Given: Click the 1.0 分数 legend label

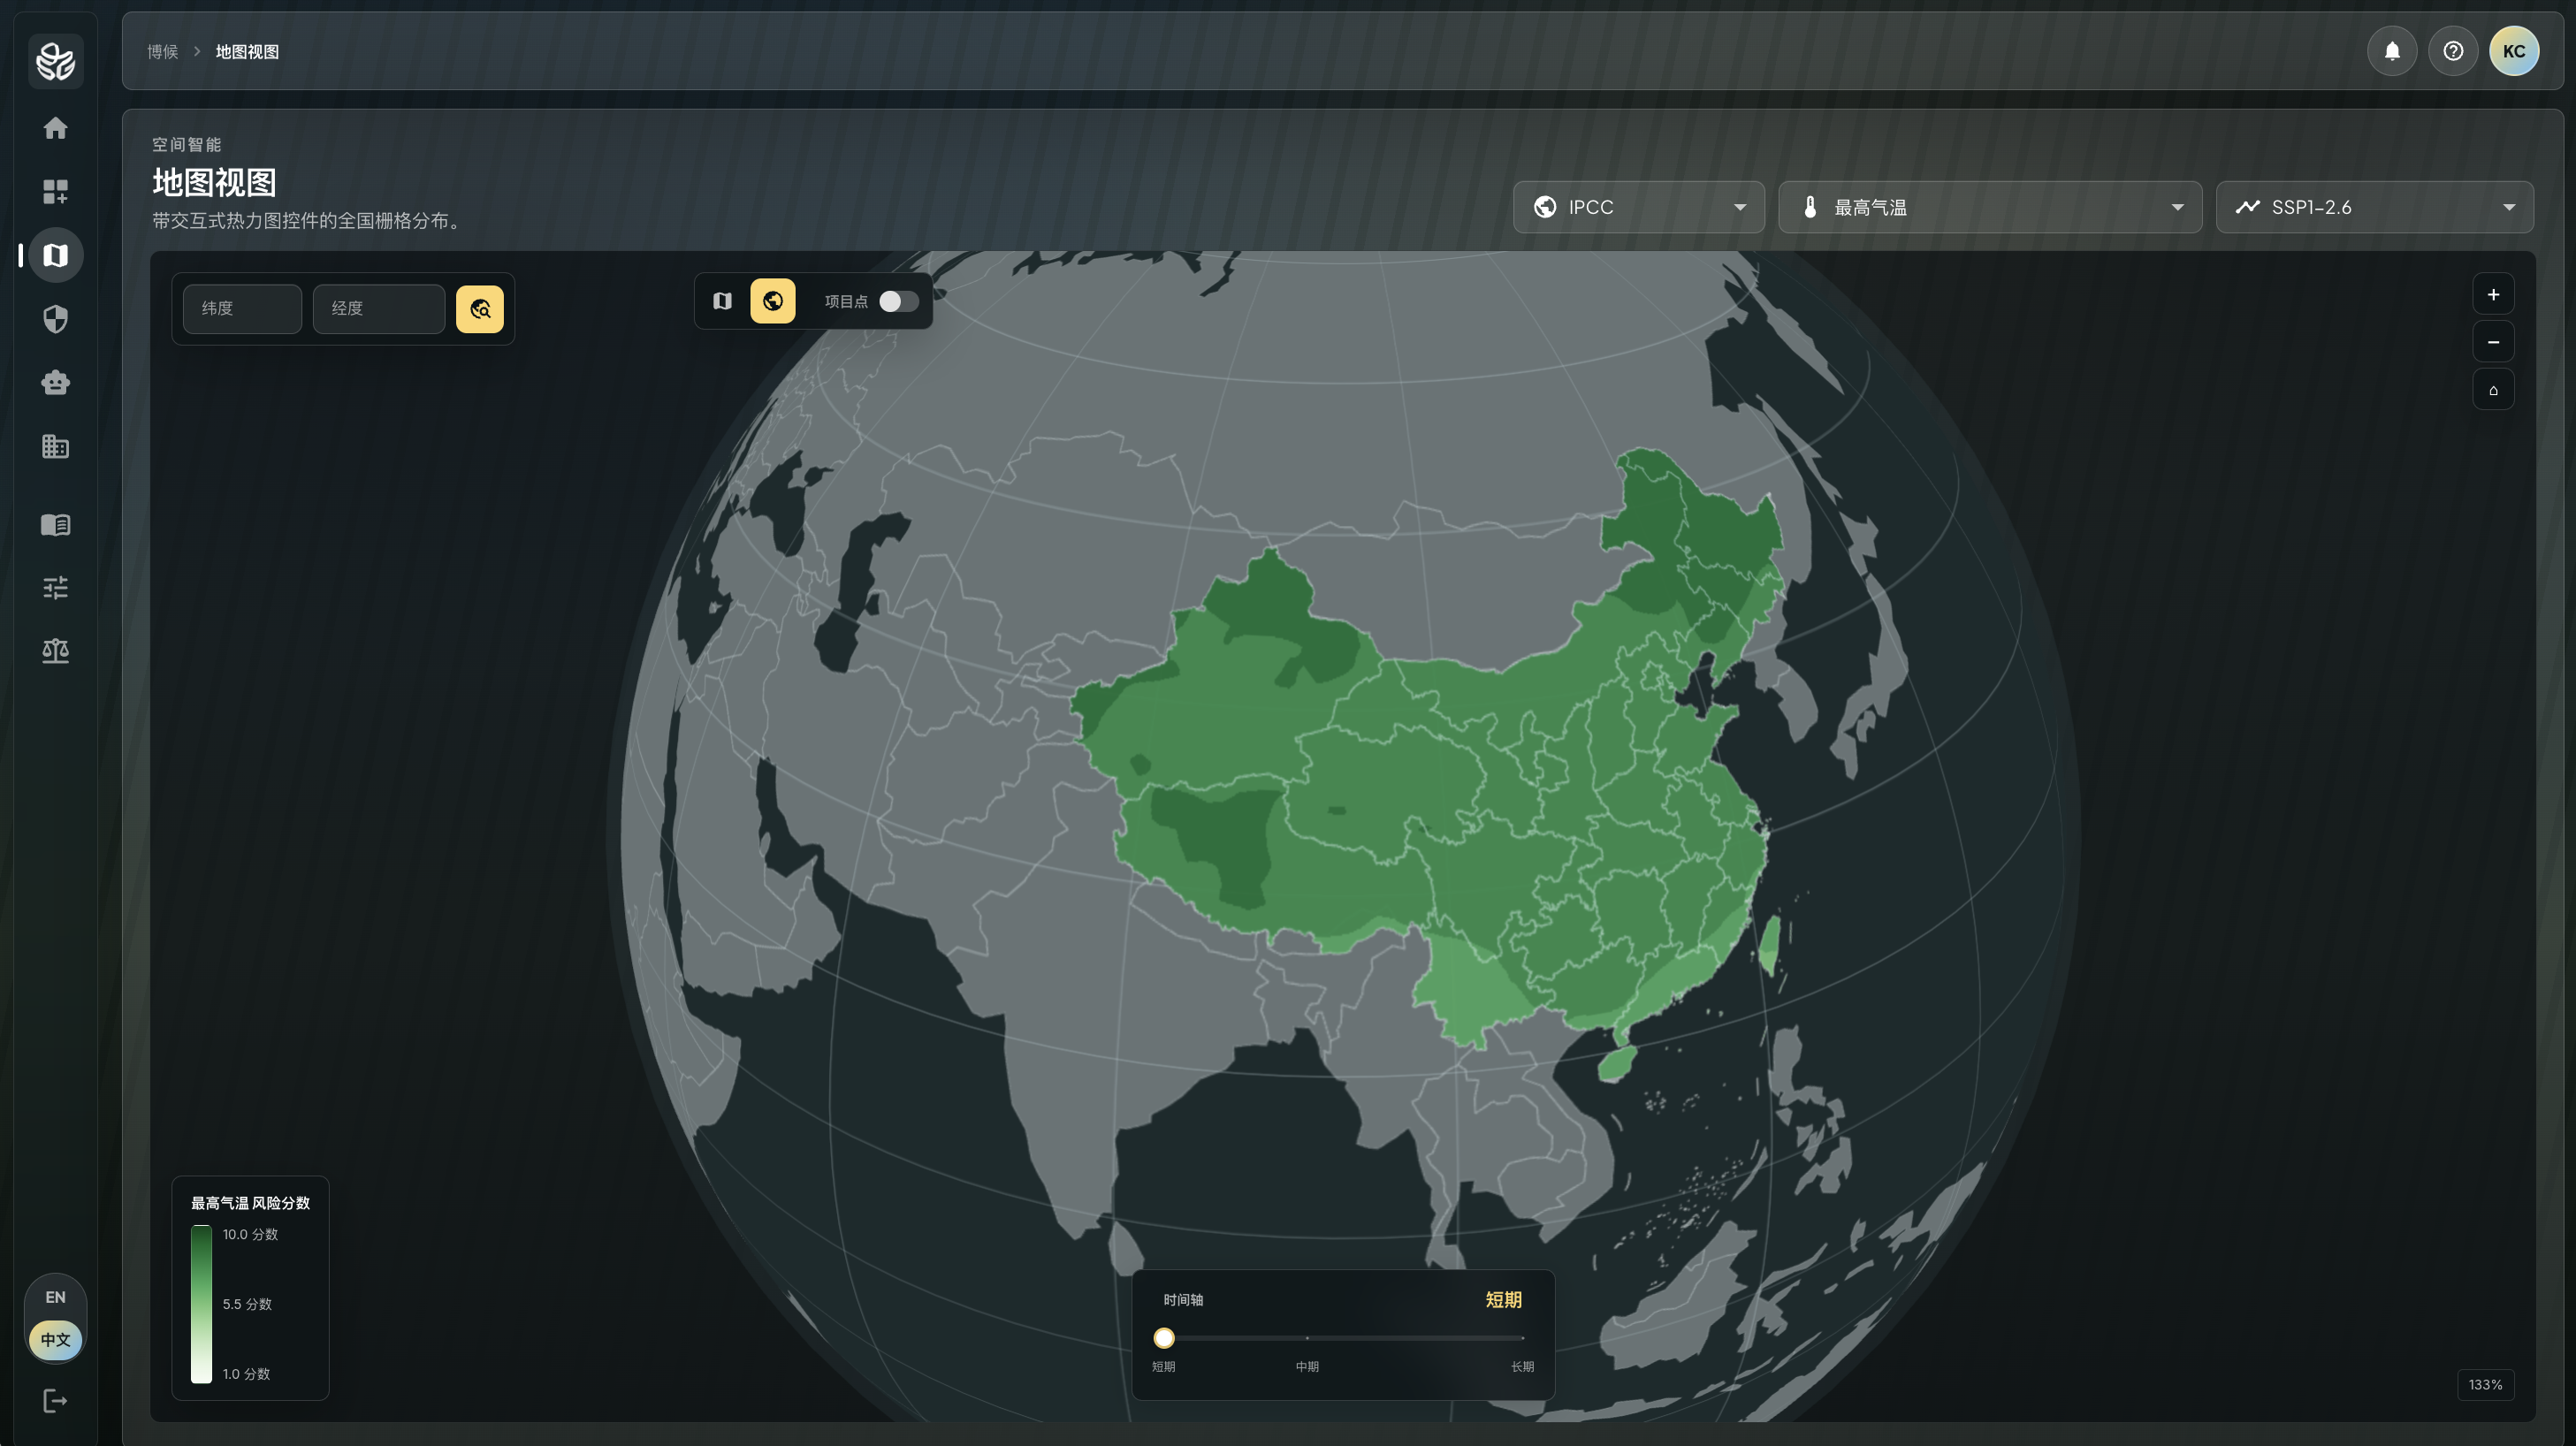Looking at the screenshot, I should [x=246, y=1374].
